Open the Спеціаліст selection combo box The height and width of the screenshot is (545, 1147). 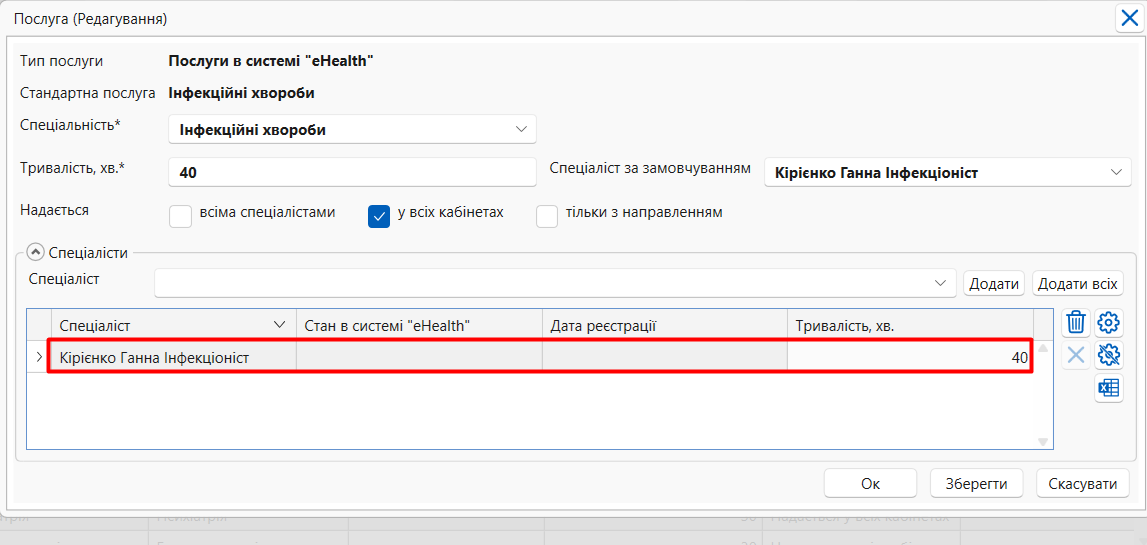click(555, 283)
